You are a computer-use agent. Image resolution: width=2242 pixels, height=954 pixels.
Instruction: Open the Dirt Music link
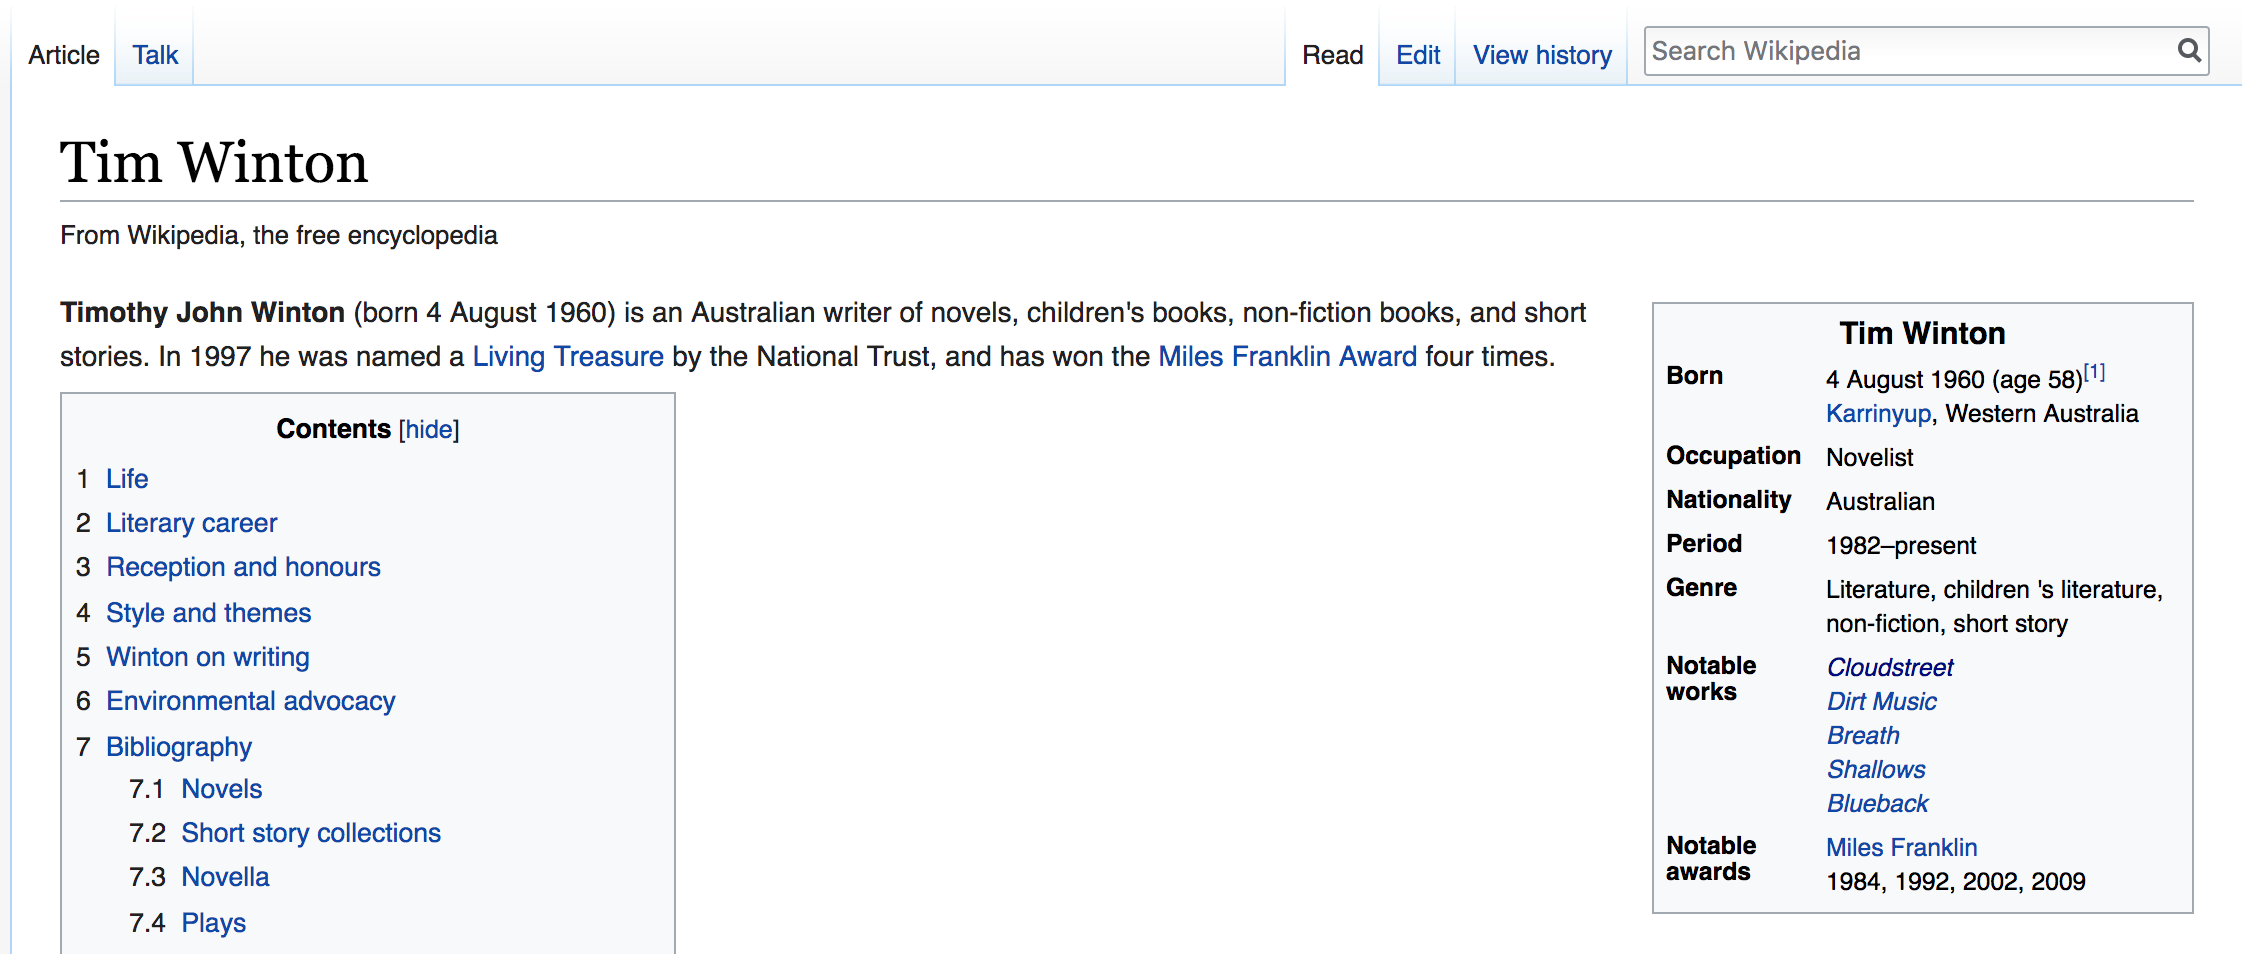click(1881, 701)
